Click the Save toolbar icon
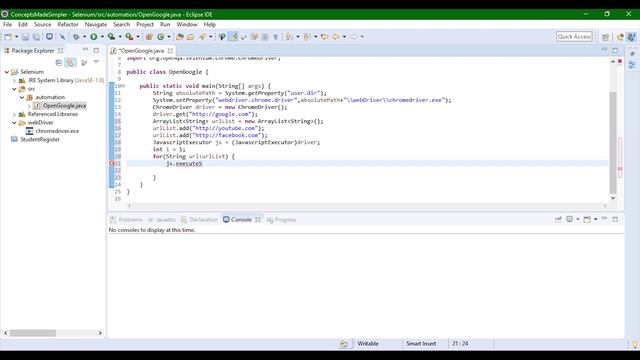Viewport: 640px width, 360px height. tap(25, 37)
